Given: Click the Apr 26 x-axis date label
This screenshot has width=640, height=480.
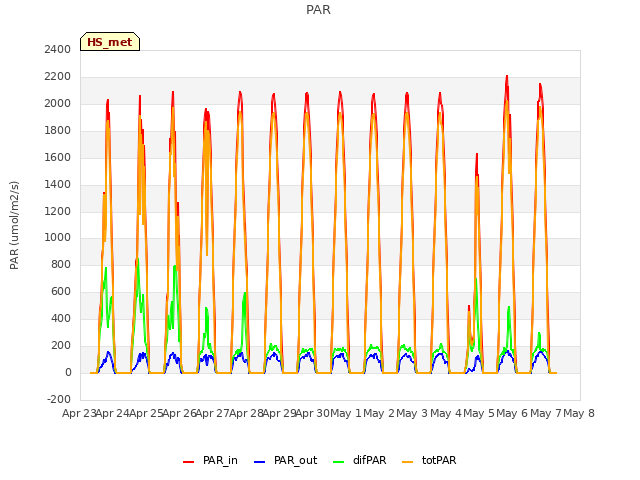Looking at the screenshot, I should [180, 413].
